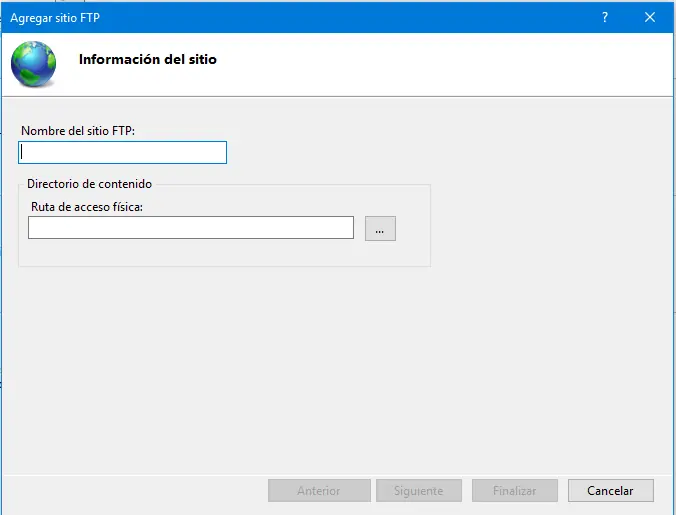The width and height of the screenshot is (676, 515).
Task: Click the Cancelar button
Action: click(610, 490)
